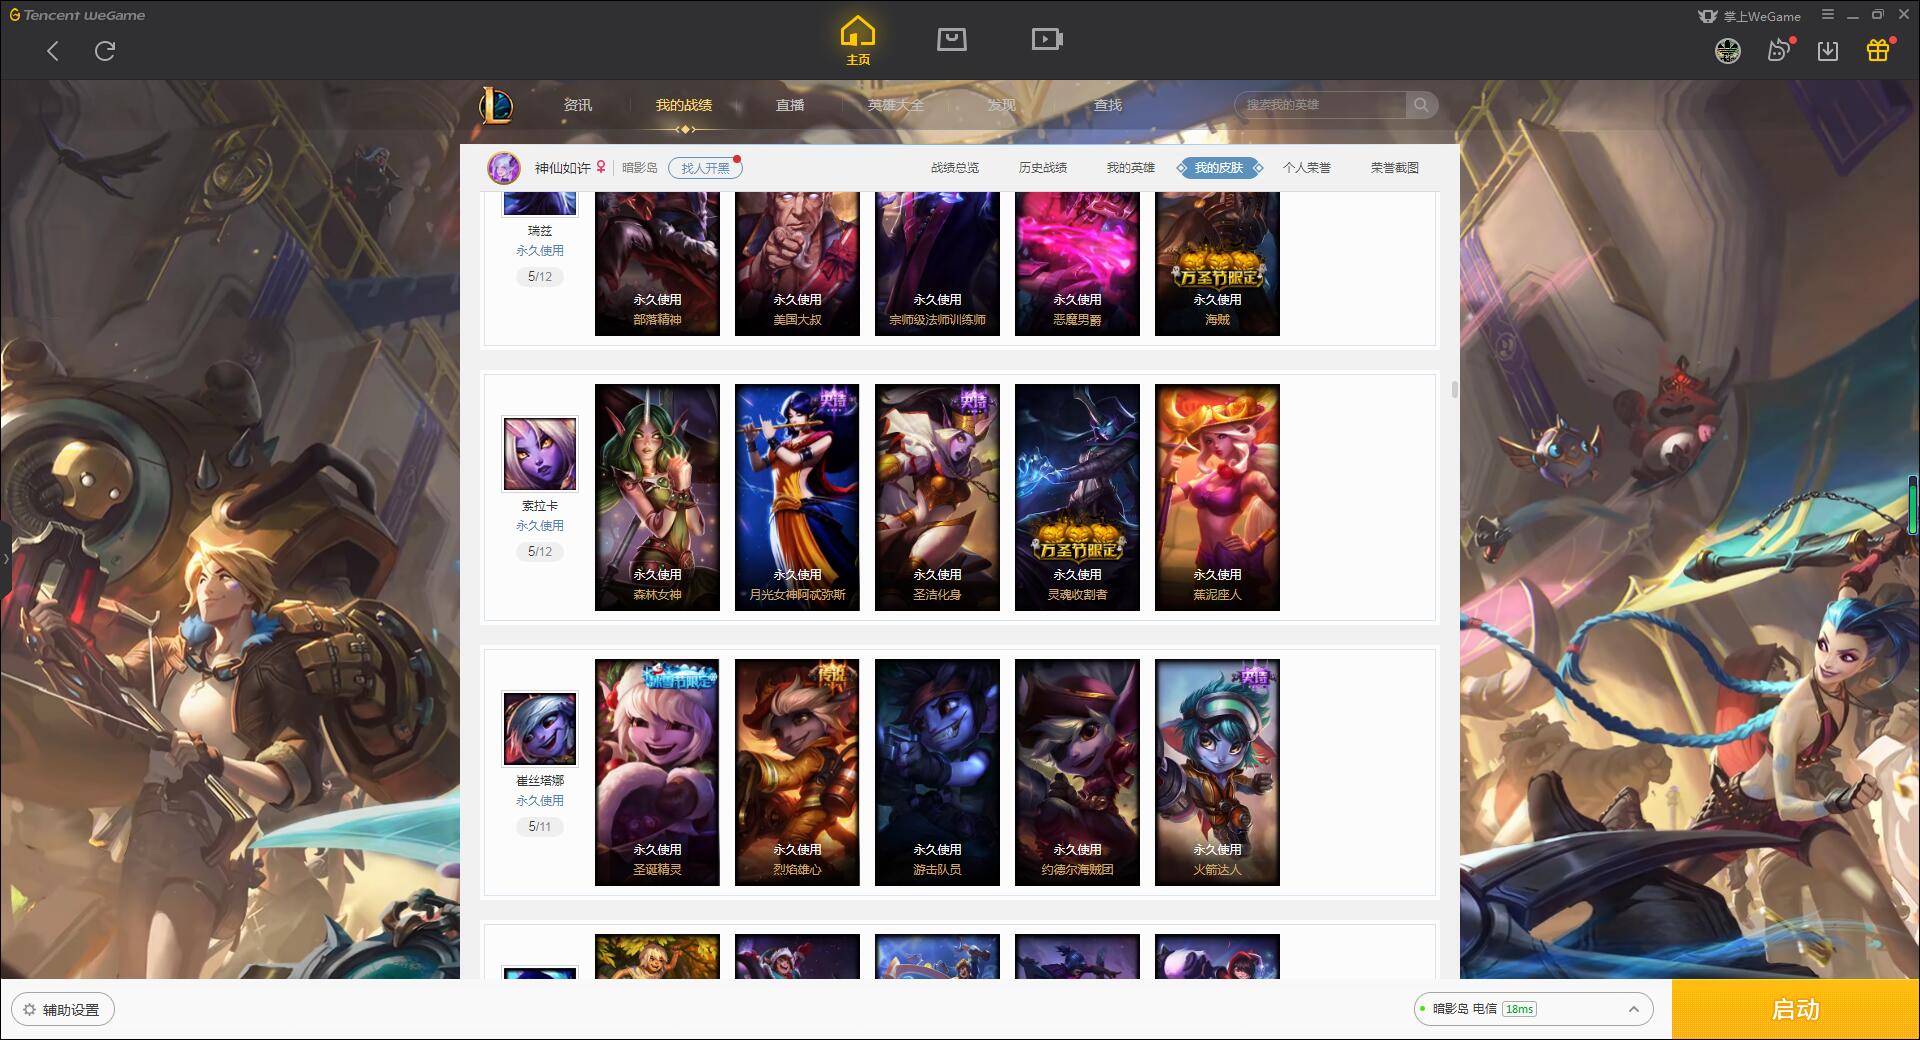Click the 18ms ping indicator
Image resolution: width=1920 pixels, height=1040 pixels.
[x=1519, y=1009]
